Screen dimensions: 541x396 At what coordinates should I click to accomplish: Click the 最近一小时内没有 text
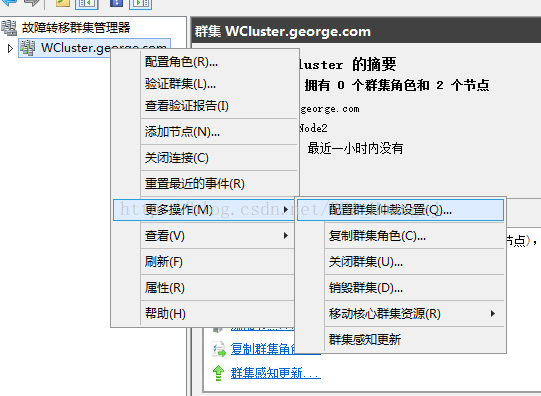[355, 148]
